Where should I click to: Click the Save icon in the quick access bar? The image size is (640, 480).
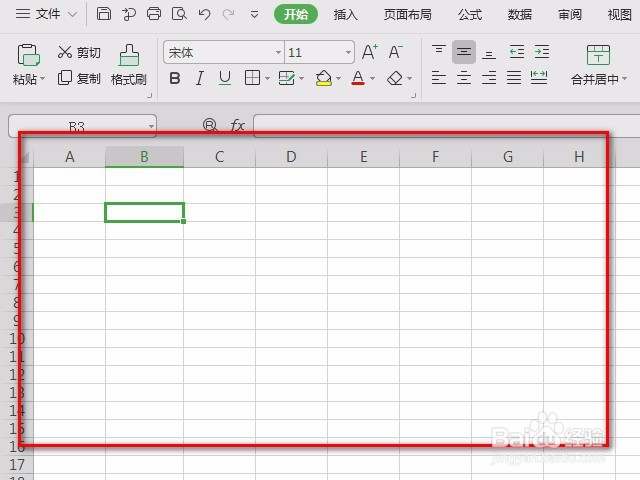coord(104,14)
